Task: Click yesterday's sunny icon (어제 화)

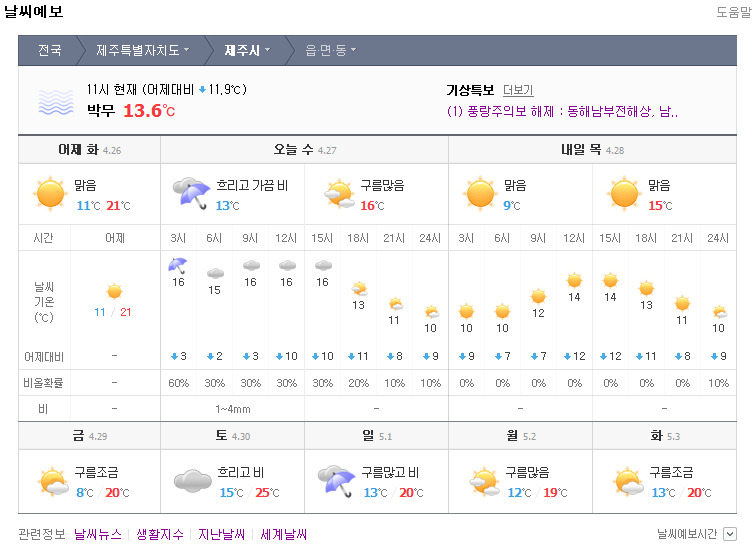Action: 51,193
